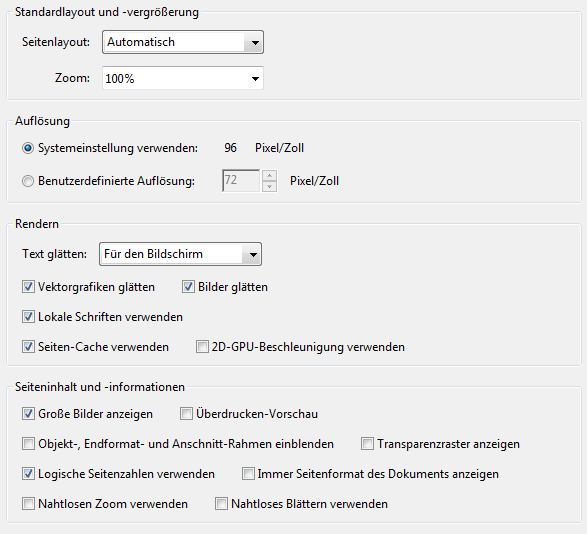Disable Lokale Schriften verwenden
This screenshot has width=587, height=534.
click(x=28, y=317)
